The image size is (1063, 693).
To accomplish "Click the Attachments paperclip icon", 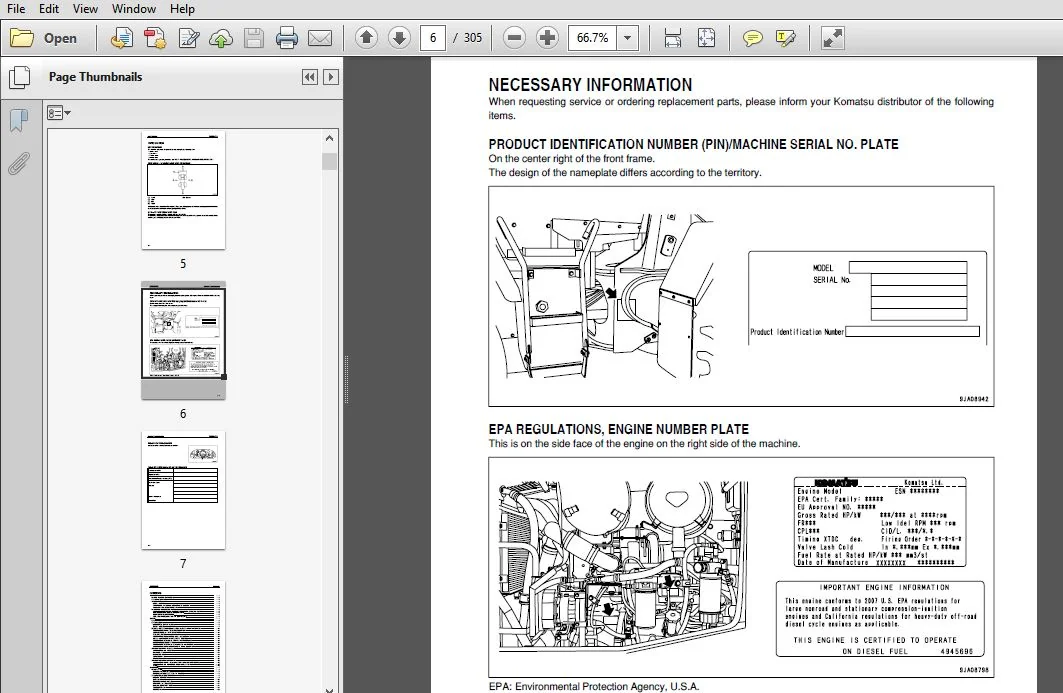I will click(19, 163).
